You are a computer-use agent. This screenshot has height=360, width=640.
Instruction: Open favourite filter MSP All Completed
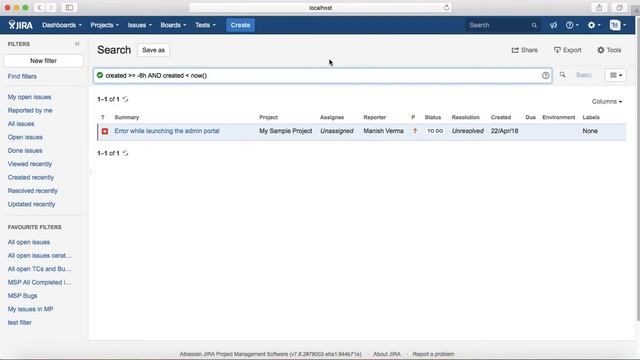(x=39, y=282)
